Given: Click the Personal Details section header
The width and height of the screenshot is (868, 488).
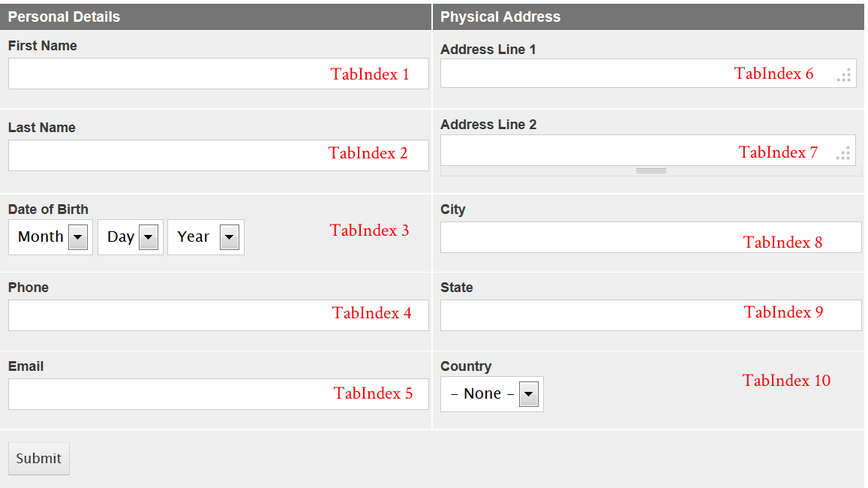Looking at the screenshot, I should pos(215,17).
